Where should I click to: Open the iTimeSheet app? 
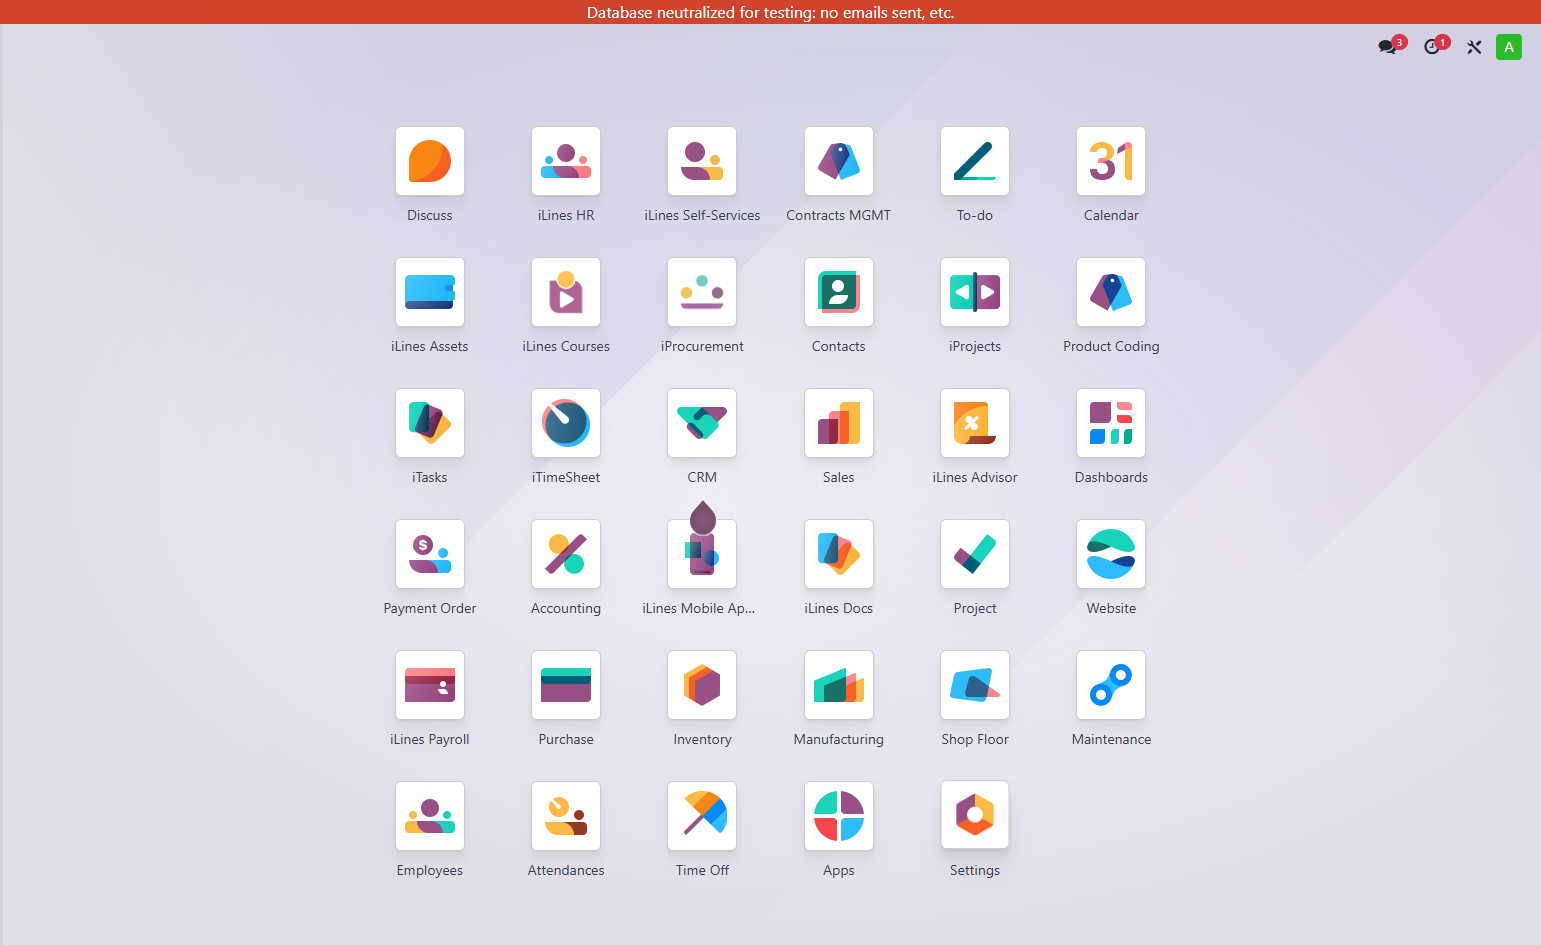coord(566,423)
